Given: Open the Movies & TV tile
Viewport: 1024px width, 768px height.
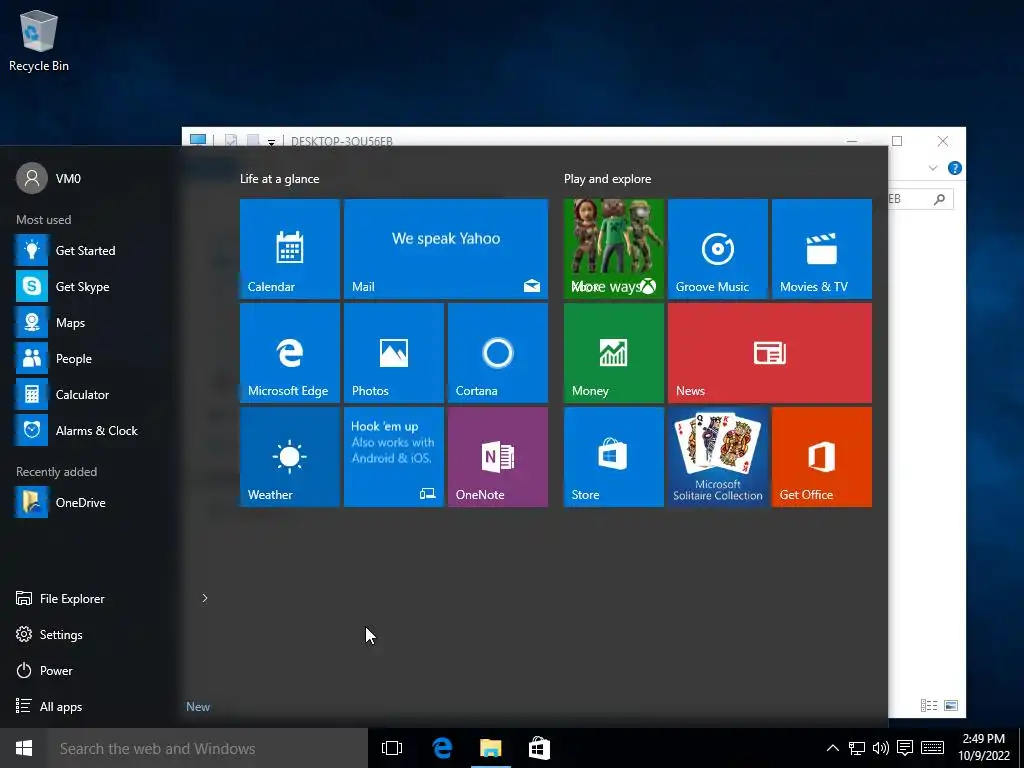Looking at the screenshot, I should point(822,249).
